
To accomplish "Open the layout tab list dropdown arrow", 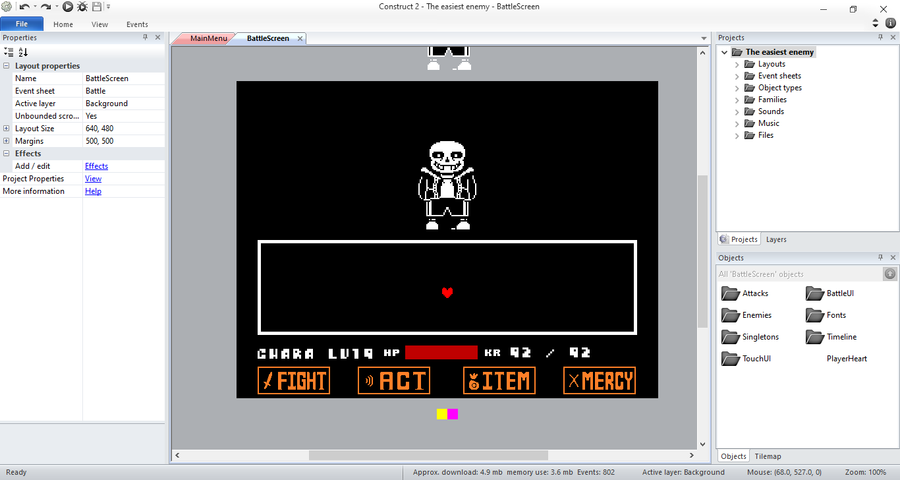I will (x=704, y=38).
